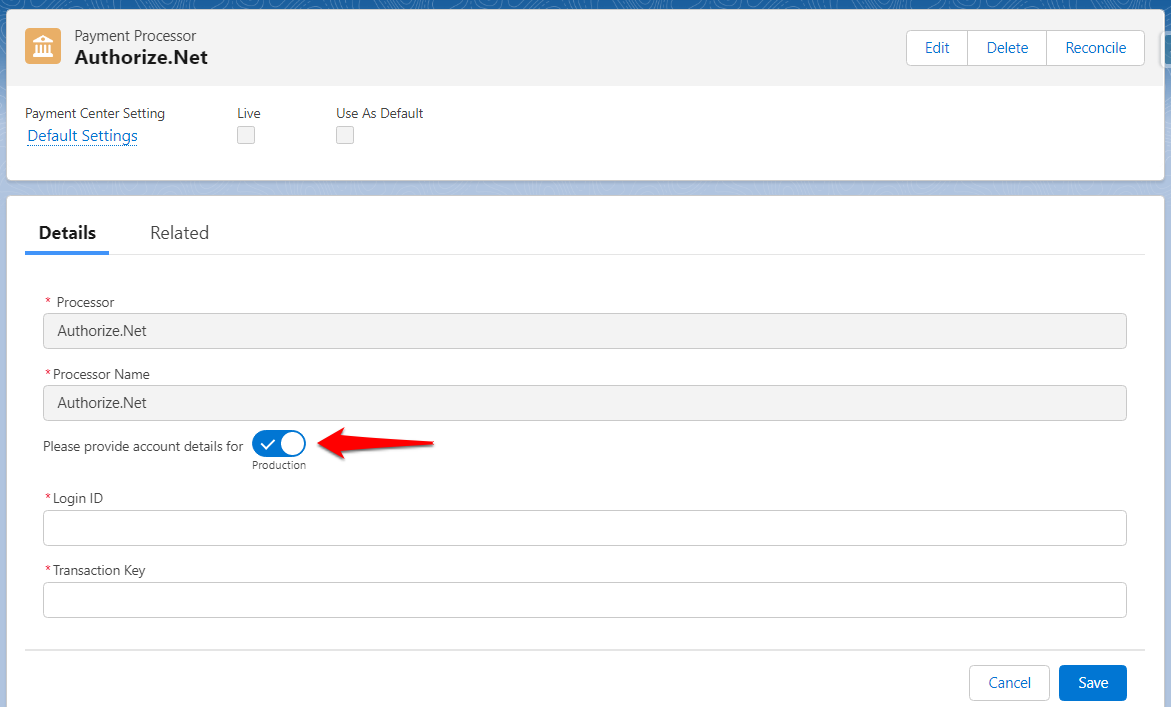The image size is (1171, 707).
Task: Select the Authorize.Net header title
Action: point(141,57)
